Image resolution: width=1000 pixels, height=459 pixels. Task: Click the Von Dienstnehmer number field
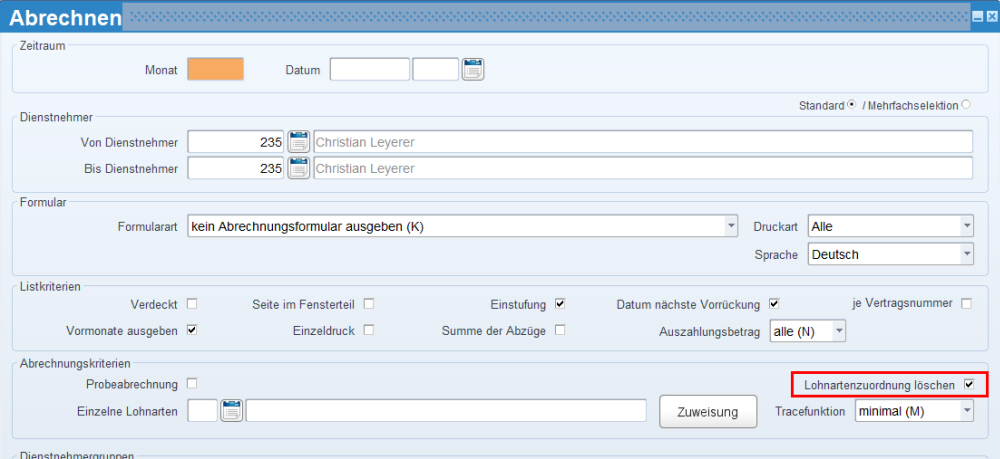pos(236,142)
